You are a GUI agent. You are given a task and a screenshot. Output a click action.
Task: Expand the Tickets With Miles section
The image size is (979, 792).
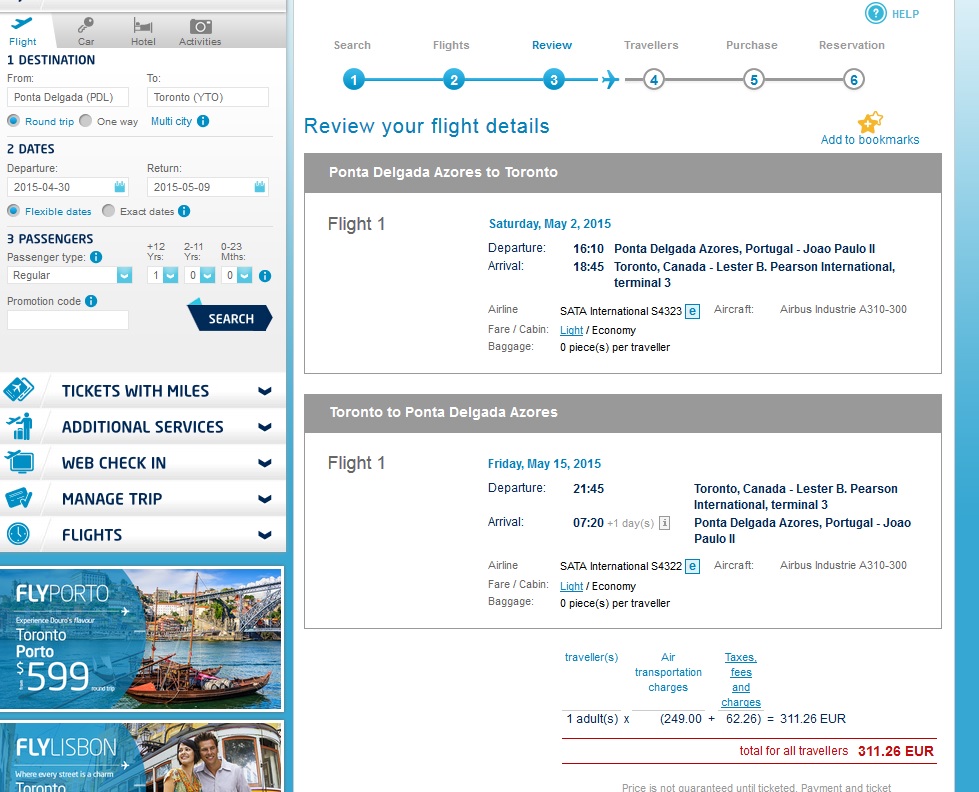(x=143, y=391)
